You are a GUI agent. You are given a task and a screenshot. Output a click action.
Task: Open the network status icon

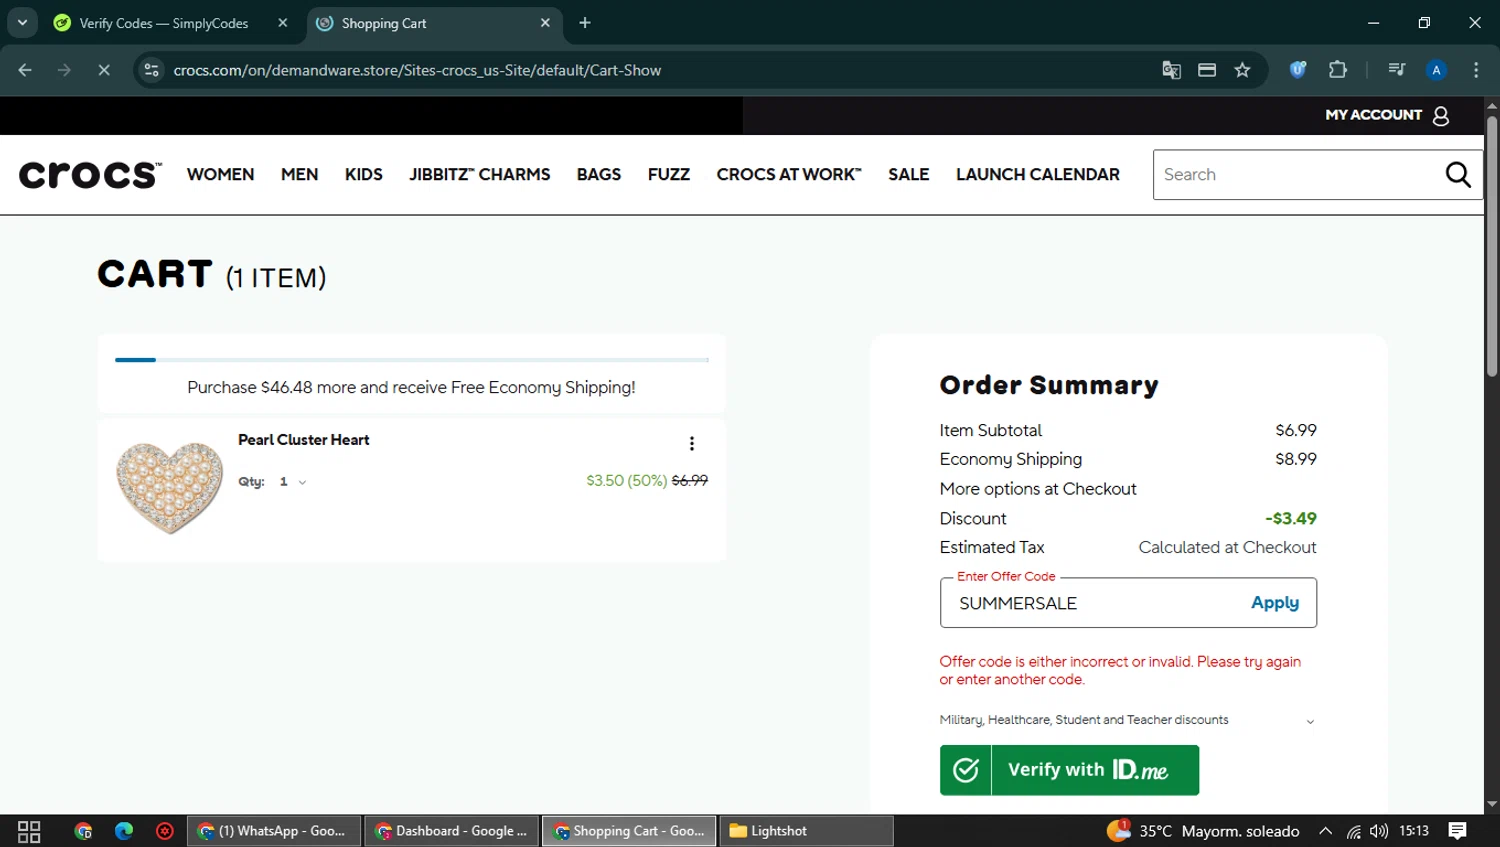(x=1353, y=831)
